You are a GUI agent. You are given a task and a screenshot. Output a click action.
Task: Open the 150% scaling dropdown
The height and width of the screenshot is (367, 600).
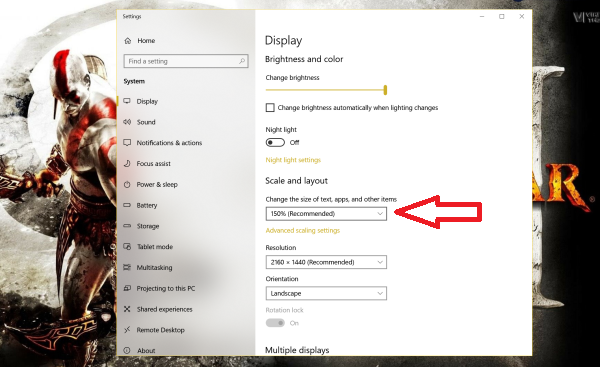(x=326, y=214)
